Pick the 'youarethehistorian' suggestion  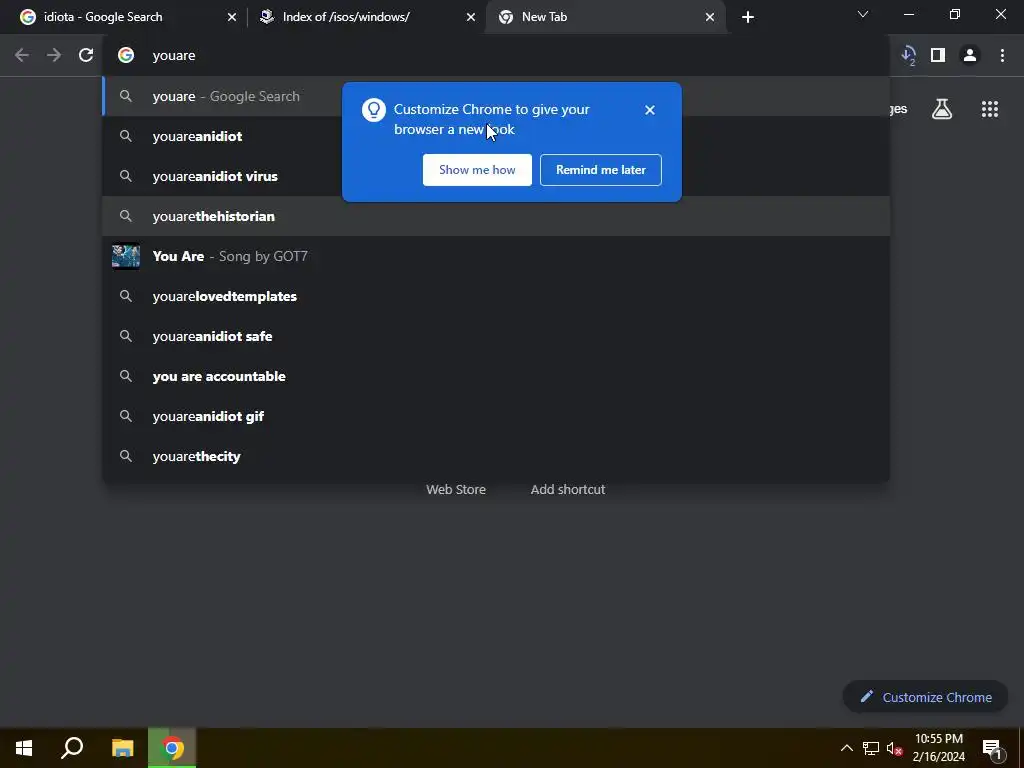click(x=496, y=216)
